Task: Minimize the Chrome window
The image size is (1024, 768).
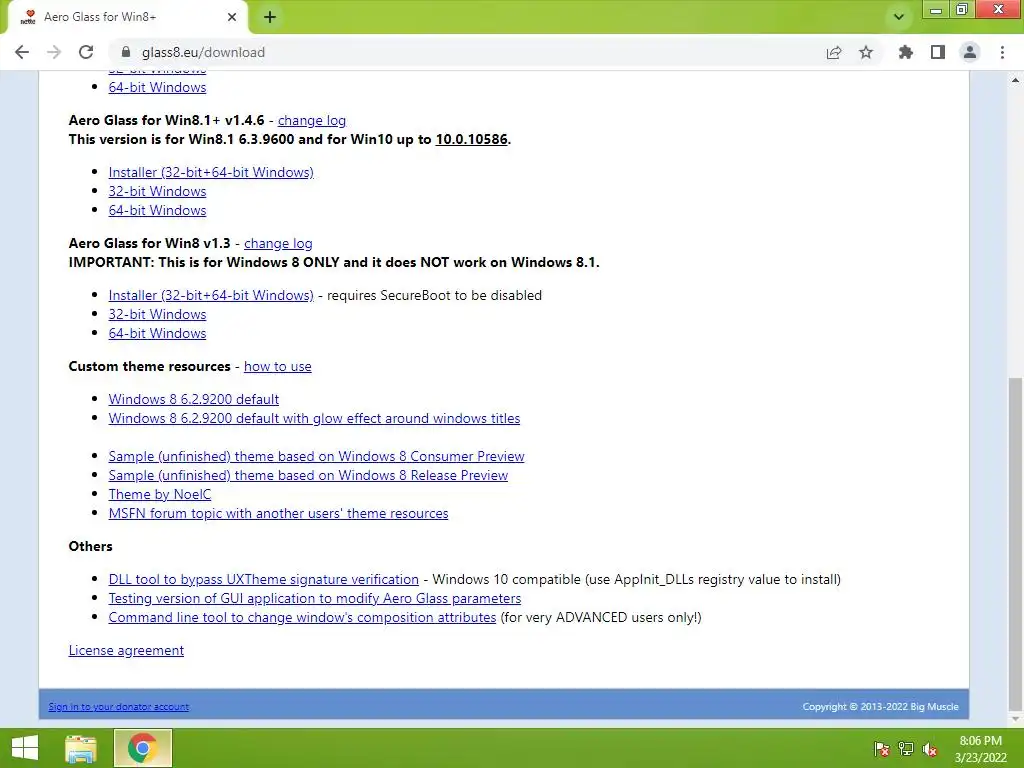Action: click(x=936, y=10)
